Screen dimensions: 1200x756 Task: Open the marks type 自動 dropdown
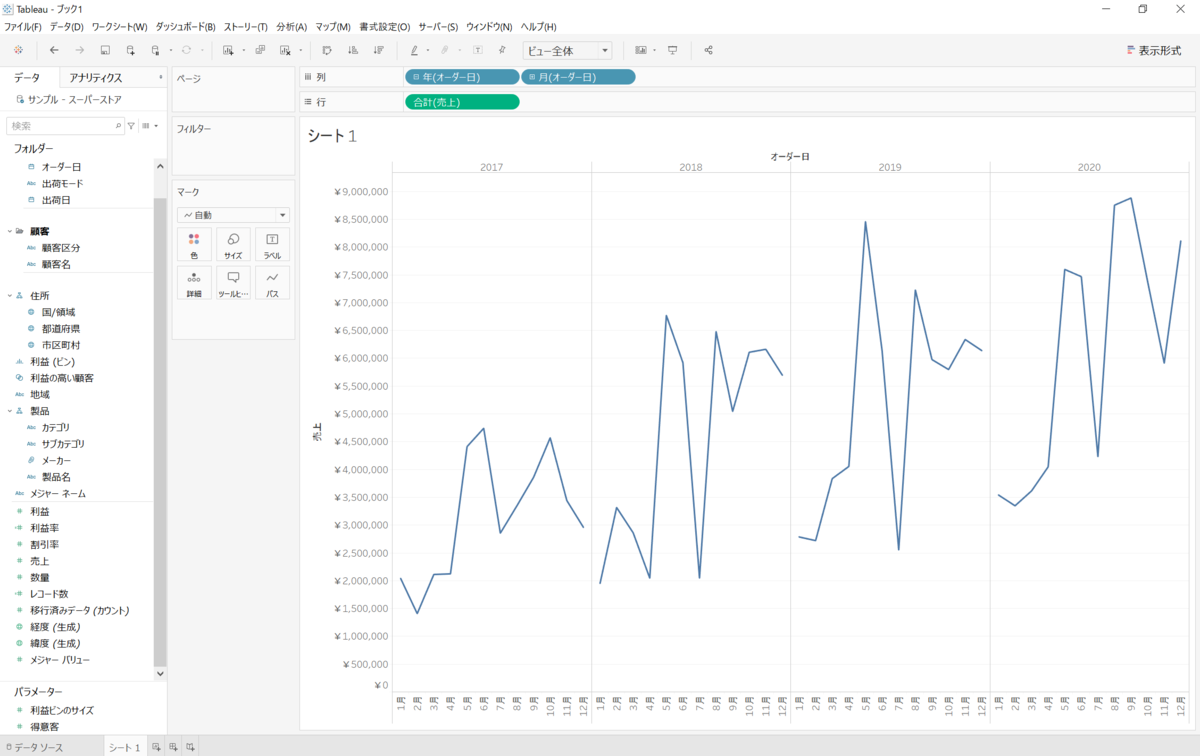pyautogui.click(x=233, y=215)
